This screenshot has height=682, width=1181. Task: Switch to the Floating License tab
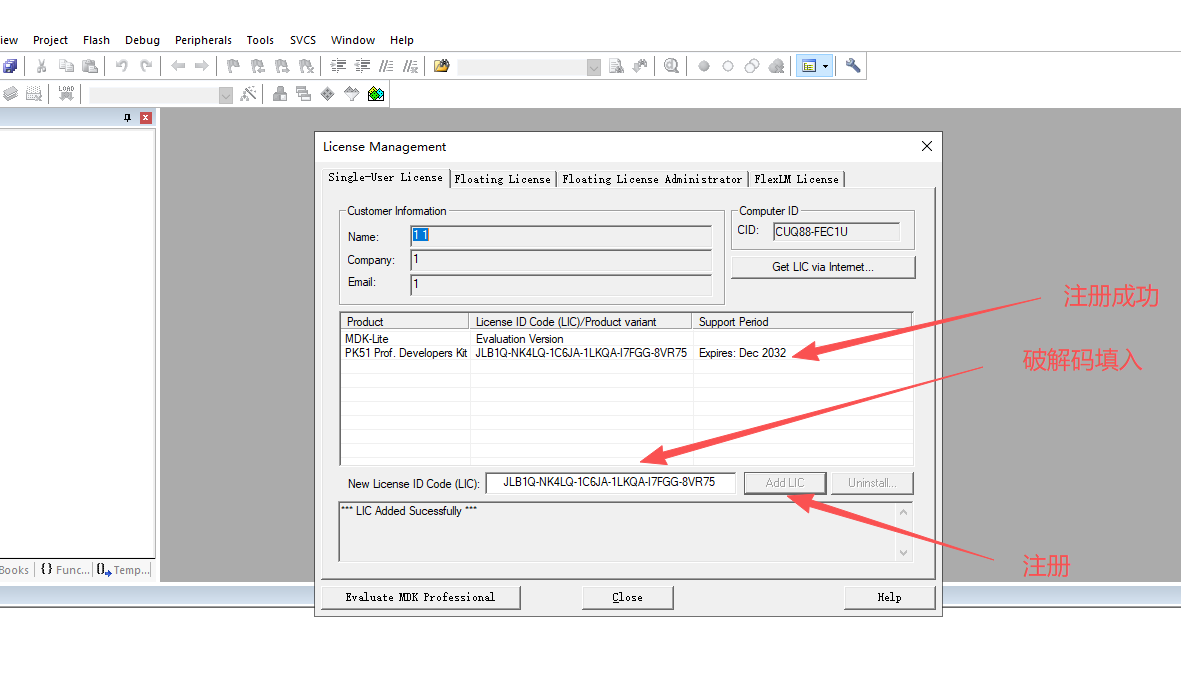click(502, 179)
